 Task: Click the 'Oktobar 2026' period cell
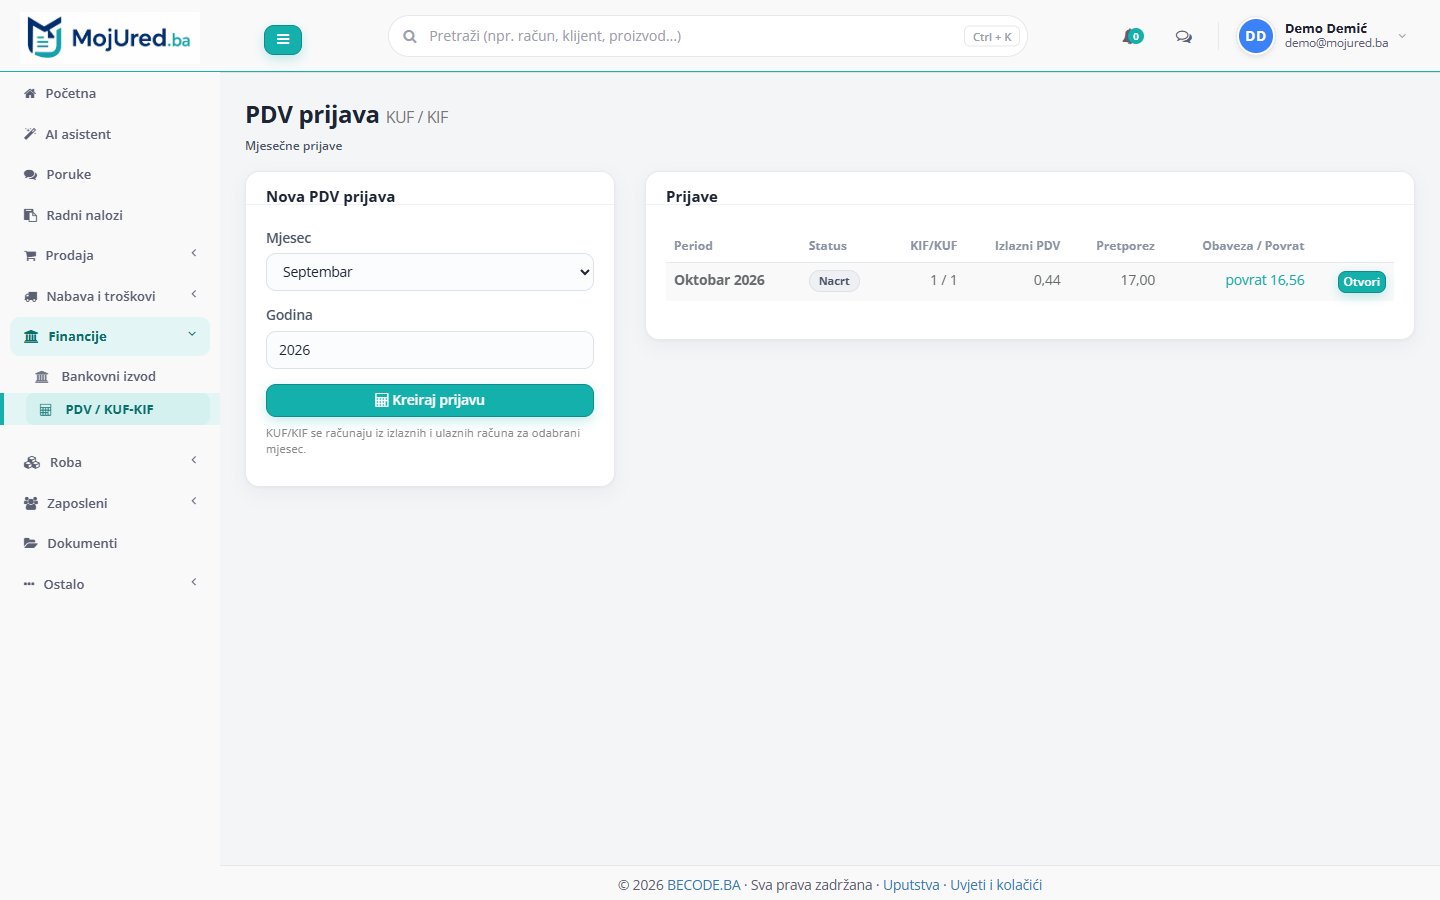(x=719, y=280)
